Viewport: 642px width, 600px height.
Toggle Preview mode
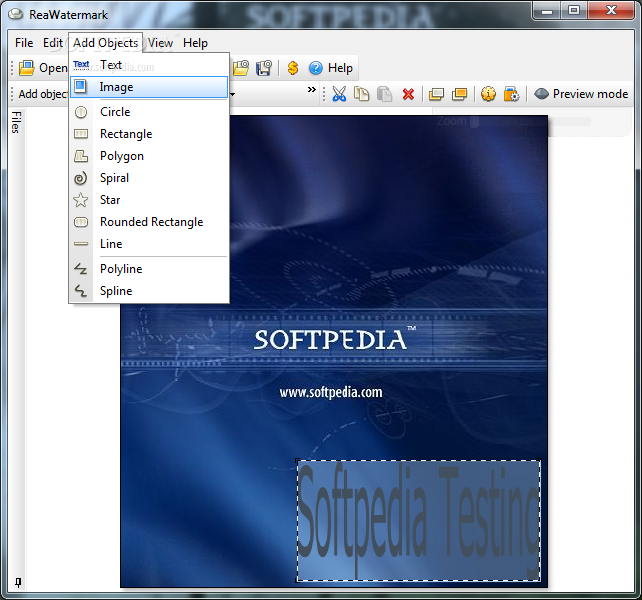[581, 94]
